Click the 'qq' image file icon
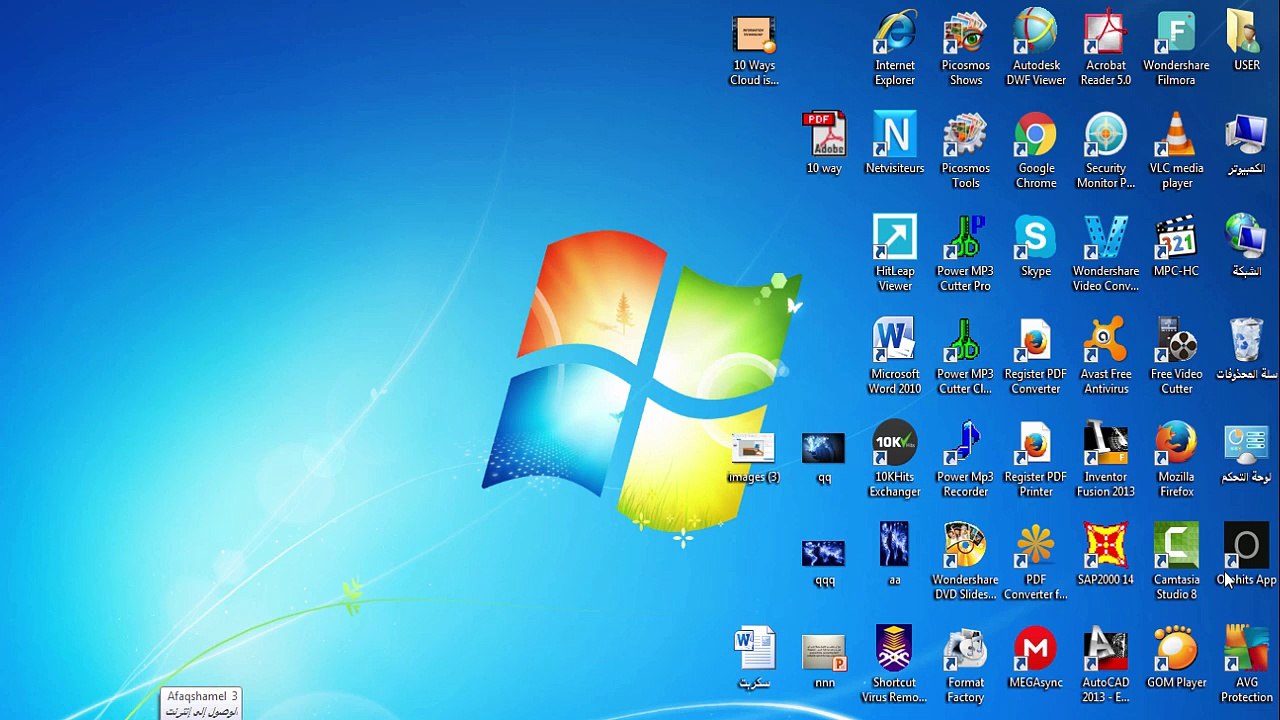The width and height of the screenshot is (1280, 720). [824, 459]
